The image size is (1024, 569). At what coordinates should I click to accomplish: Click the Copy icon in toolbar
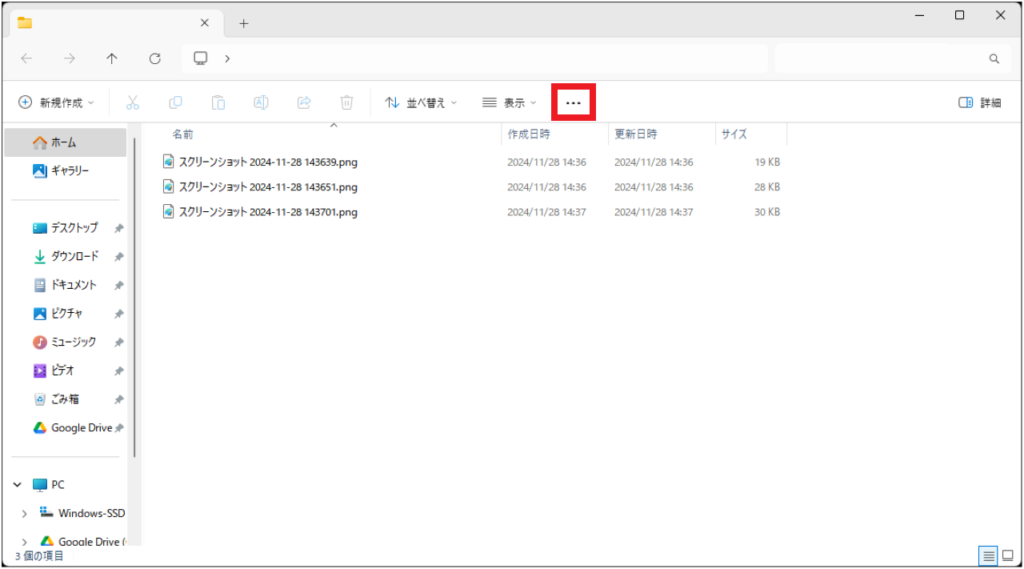(176, 102)
